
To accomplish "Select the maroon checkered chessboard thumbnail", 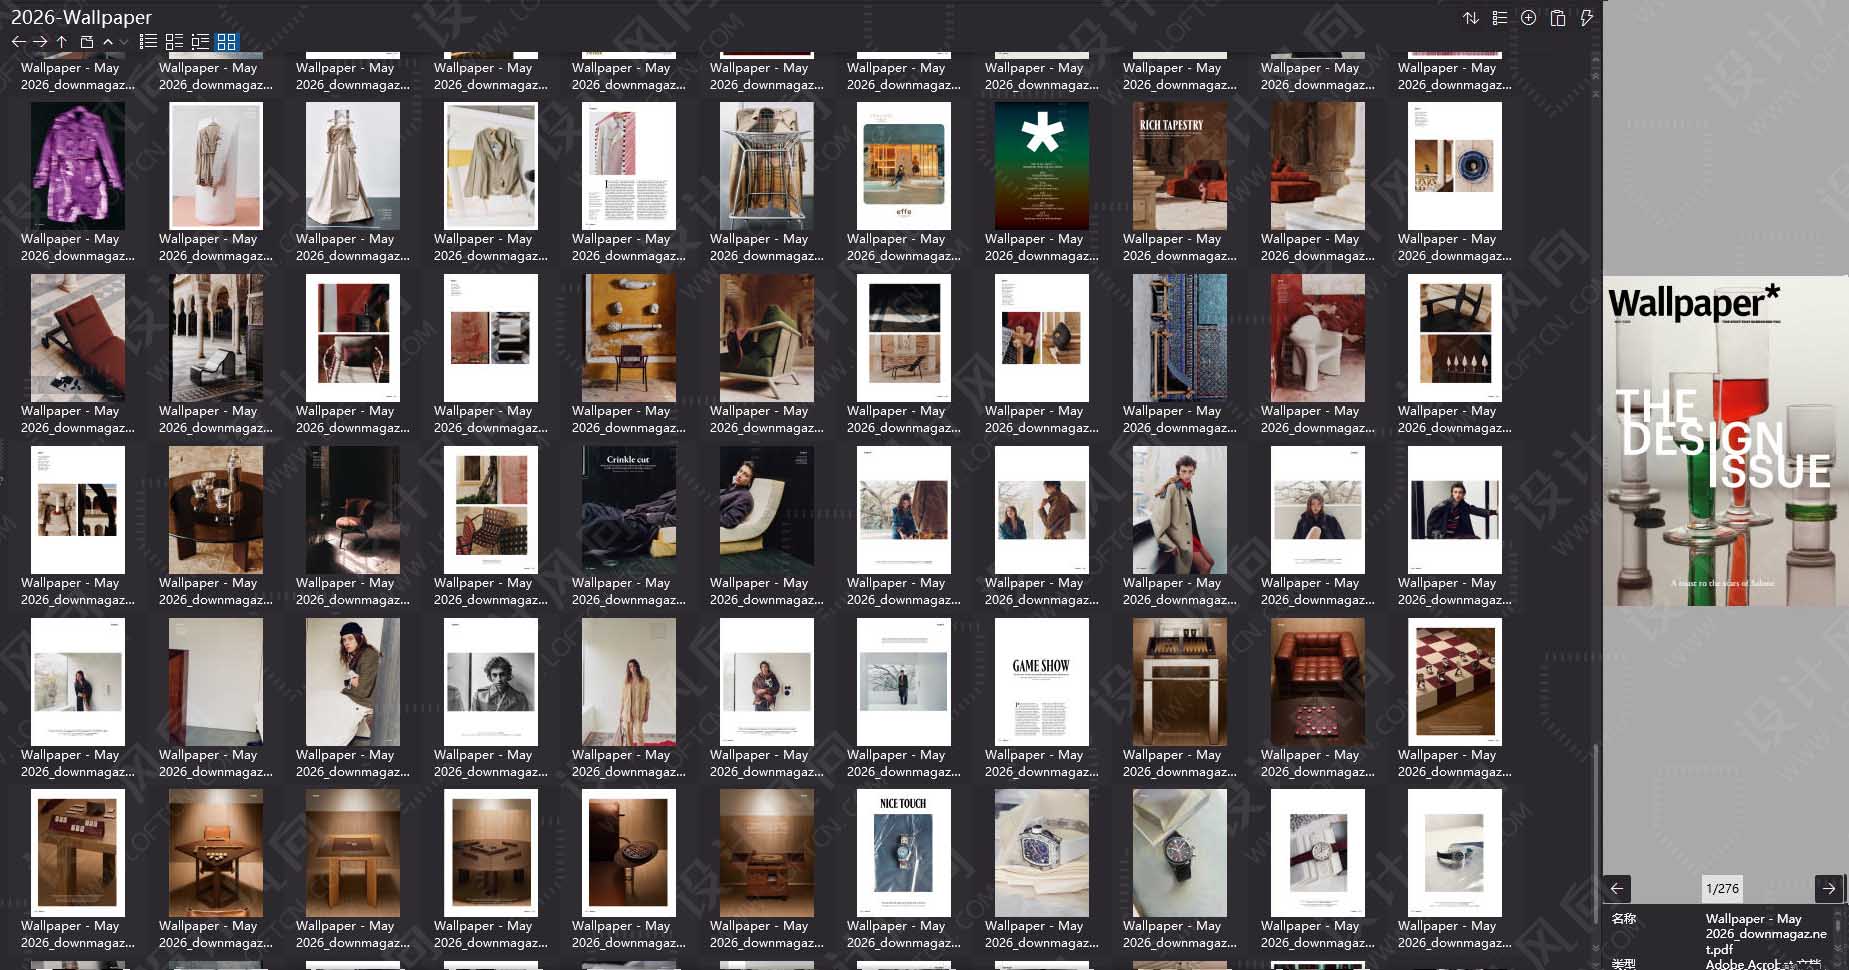I will coord(1455,682).
